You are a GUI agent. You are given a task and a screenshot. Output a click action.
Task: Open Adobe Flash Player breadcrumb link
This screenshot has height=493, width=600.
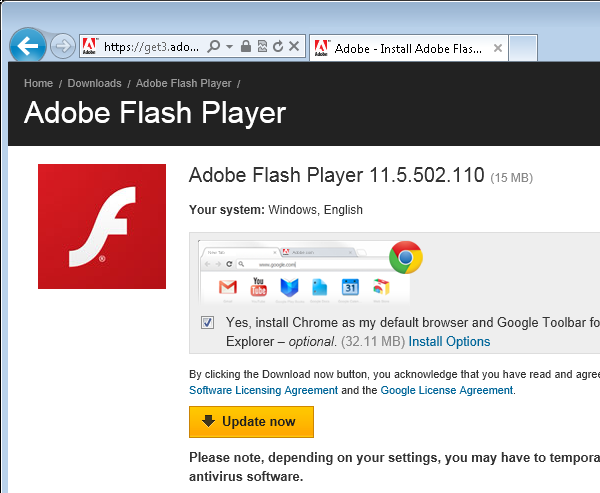point(184,83)
